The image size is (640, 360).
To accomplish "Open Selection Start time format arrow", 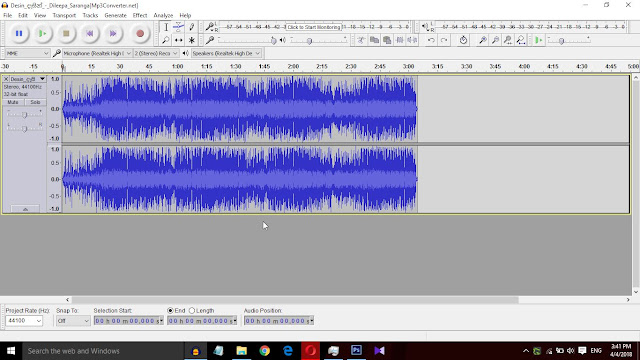I will pyautogui.click(x=161, y=321).
